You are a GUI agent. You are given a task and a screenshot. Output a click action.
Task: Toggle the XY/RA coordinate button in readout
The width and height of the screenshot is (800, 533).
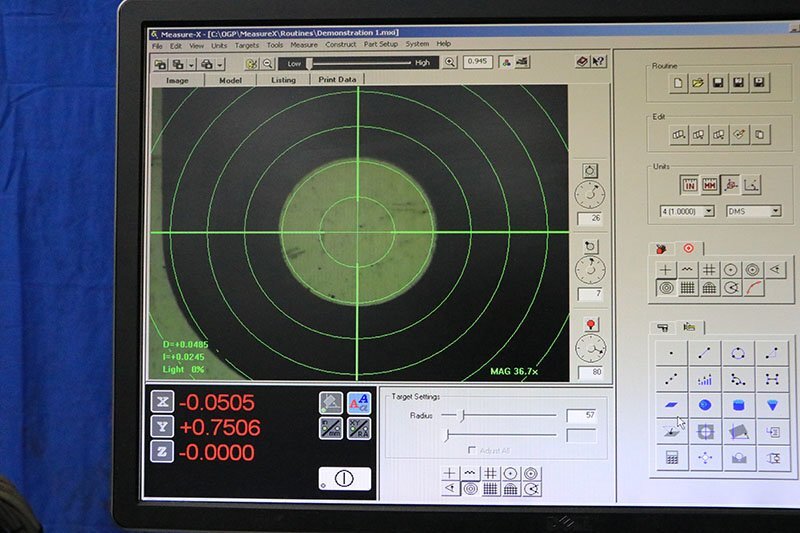point(359,428)
